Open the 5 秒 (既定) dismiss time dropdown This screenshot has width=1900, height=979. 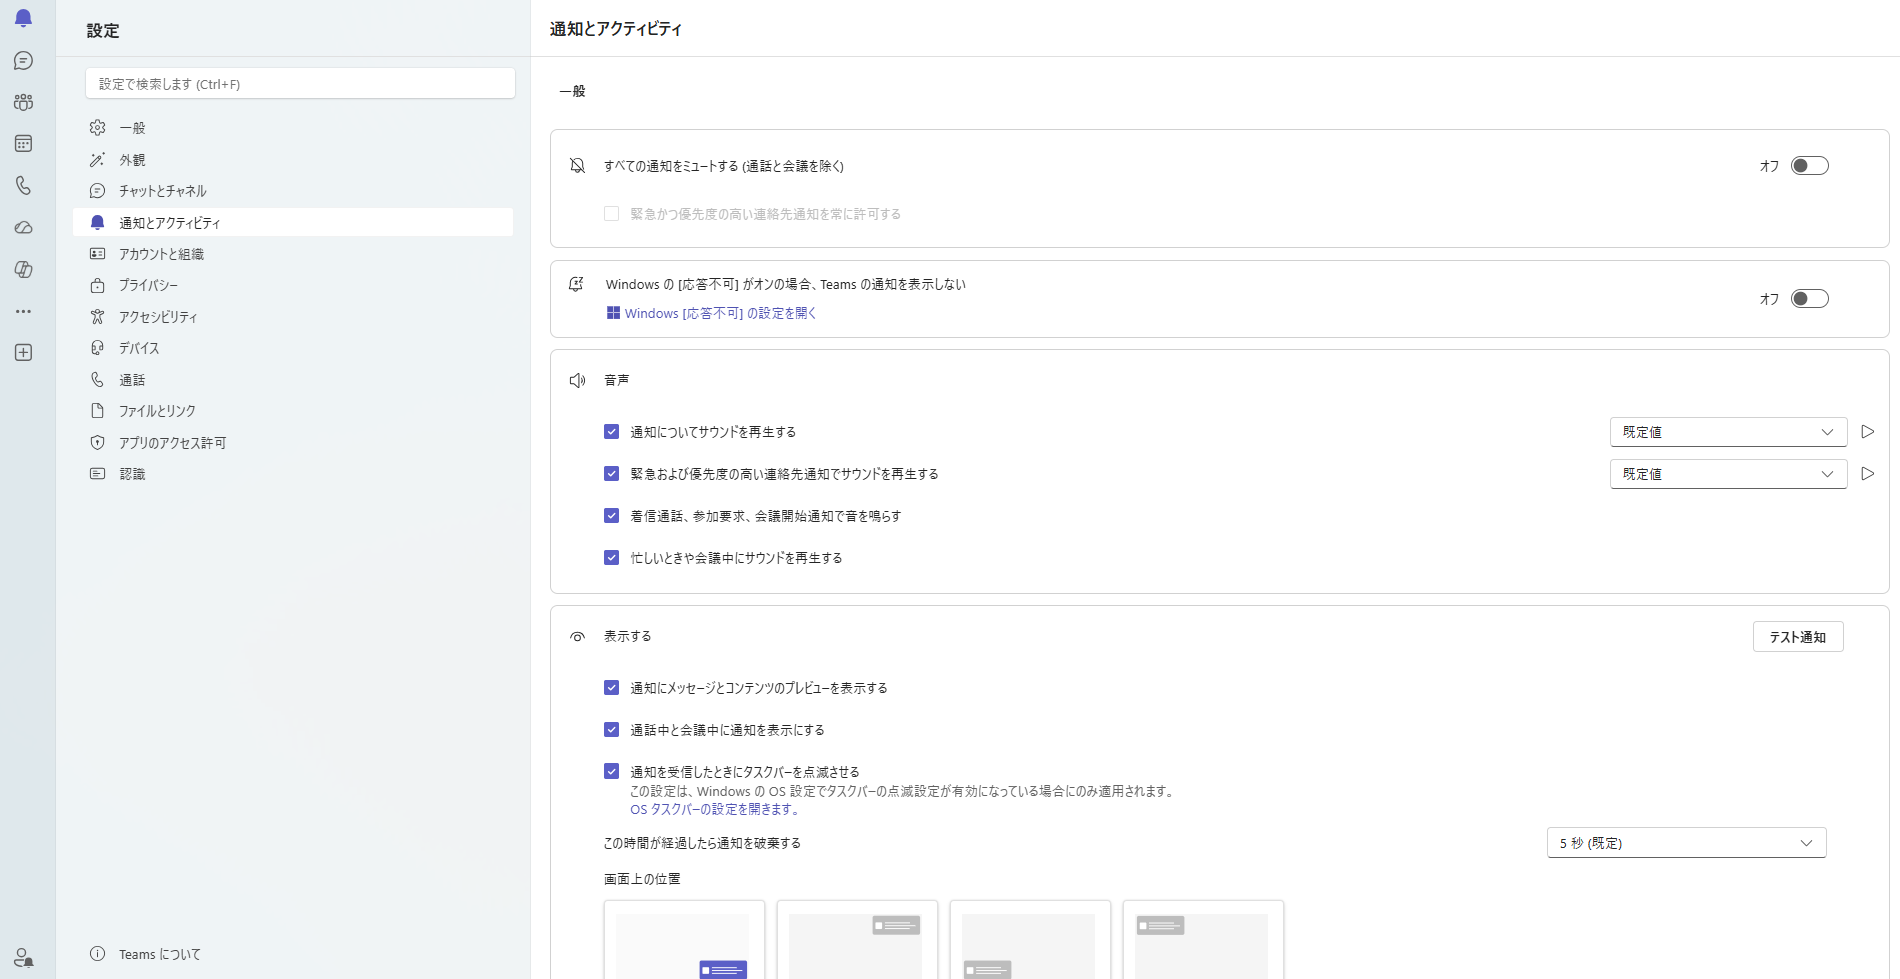tap(1686, 843)
